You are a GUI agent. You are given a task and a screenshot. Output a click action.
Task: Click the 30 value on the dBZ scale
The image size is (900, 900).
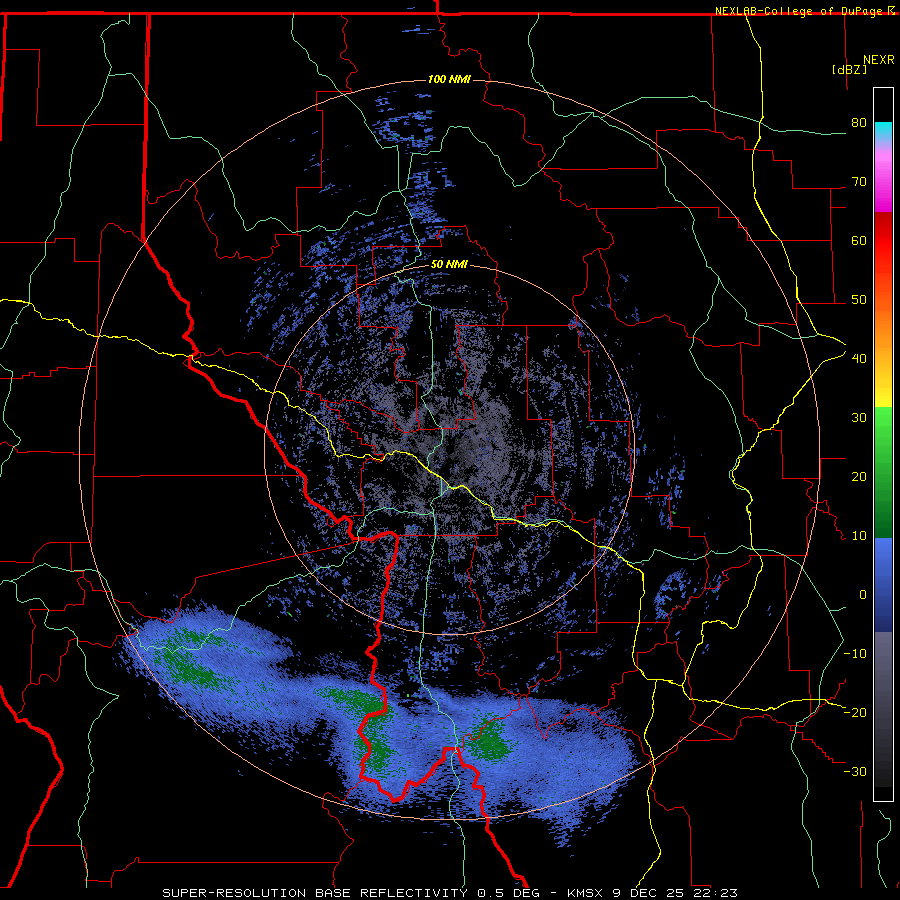(859, 417)
